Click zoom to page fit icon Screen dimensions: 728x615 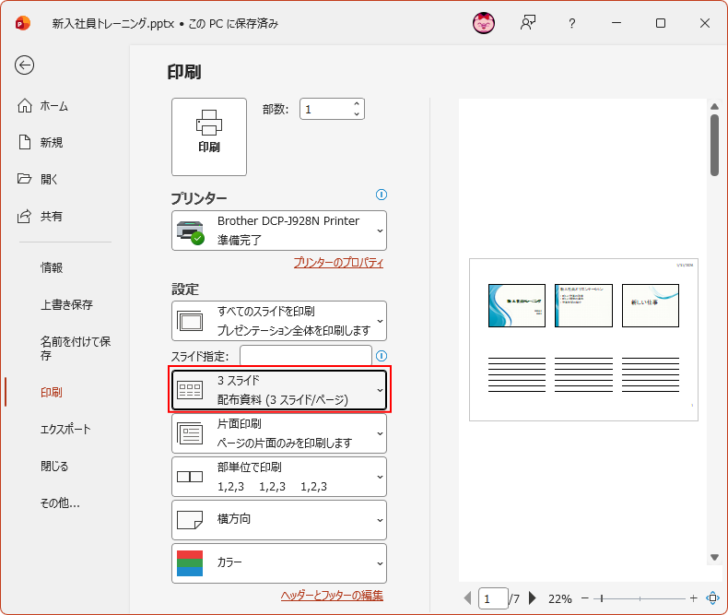coord(712,598)
